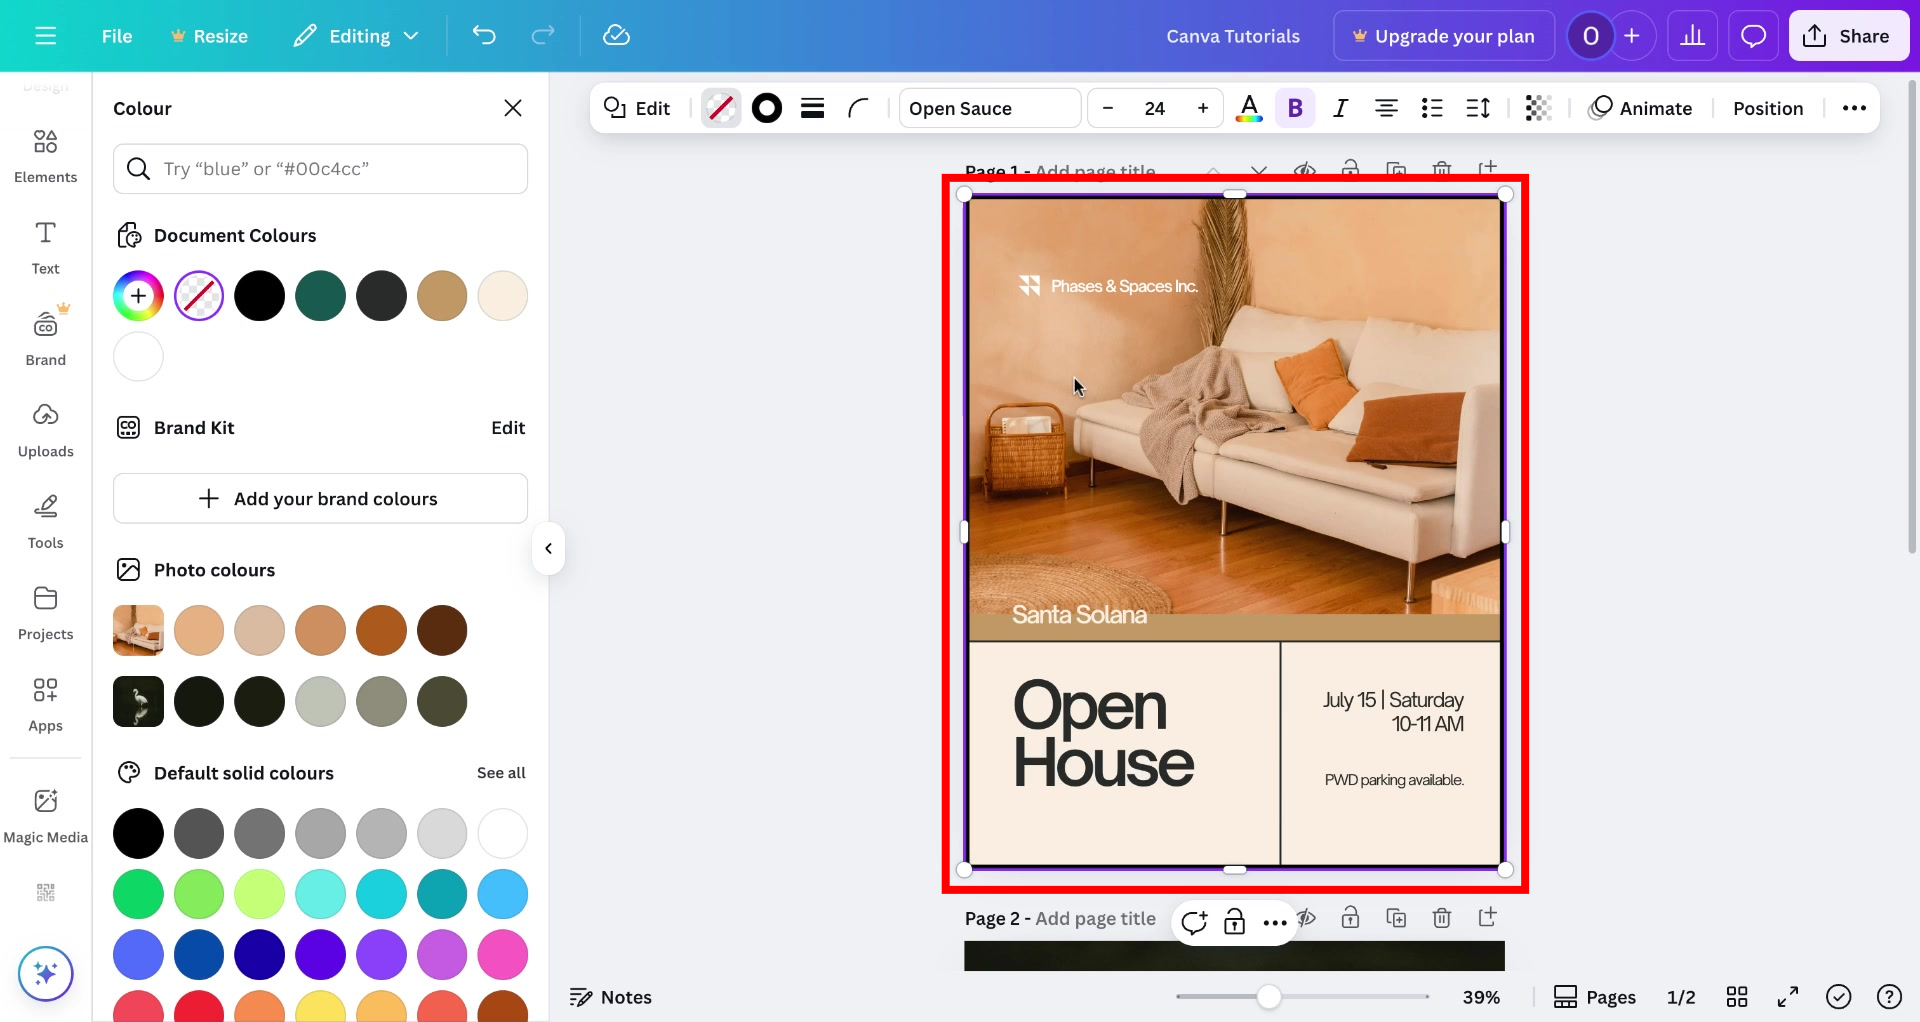Click the colour search input field
The image size is (1920, 1022).
(x=320, y=168)
